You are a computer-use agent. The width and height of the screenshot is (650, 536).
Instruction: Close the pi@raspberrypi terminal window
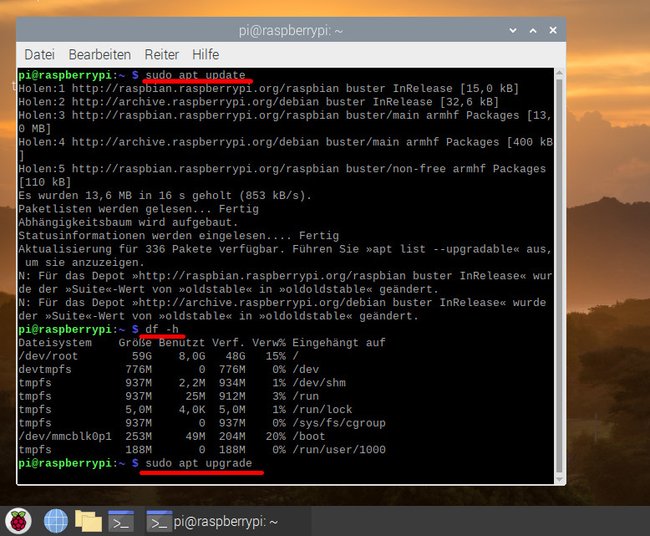click(x=553, y=30)
